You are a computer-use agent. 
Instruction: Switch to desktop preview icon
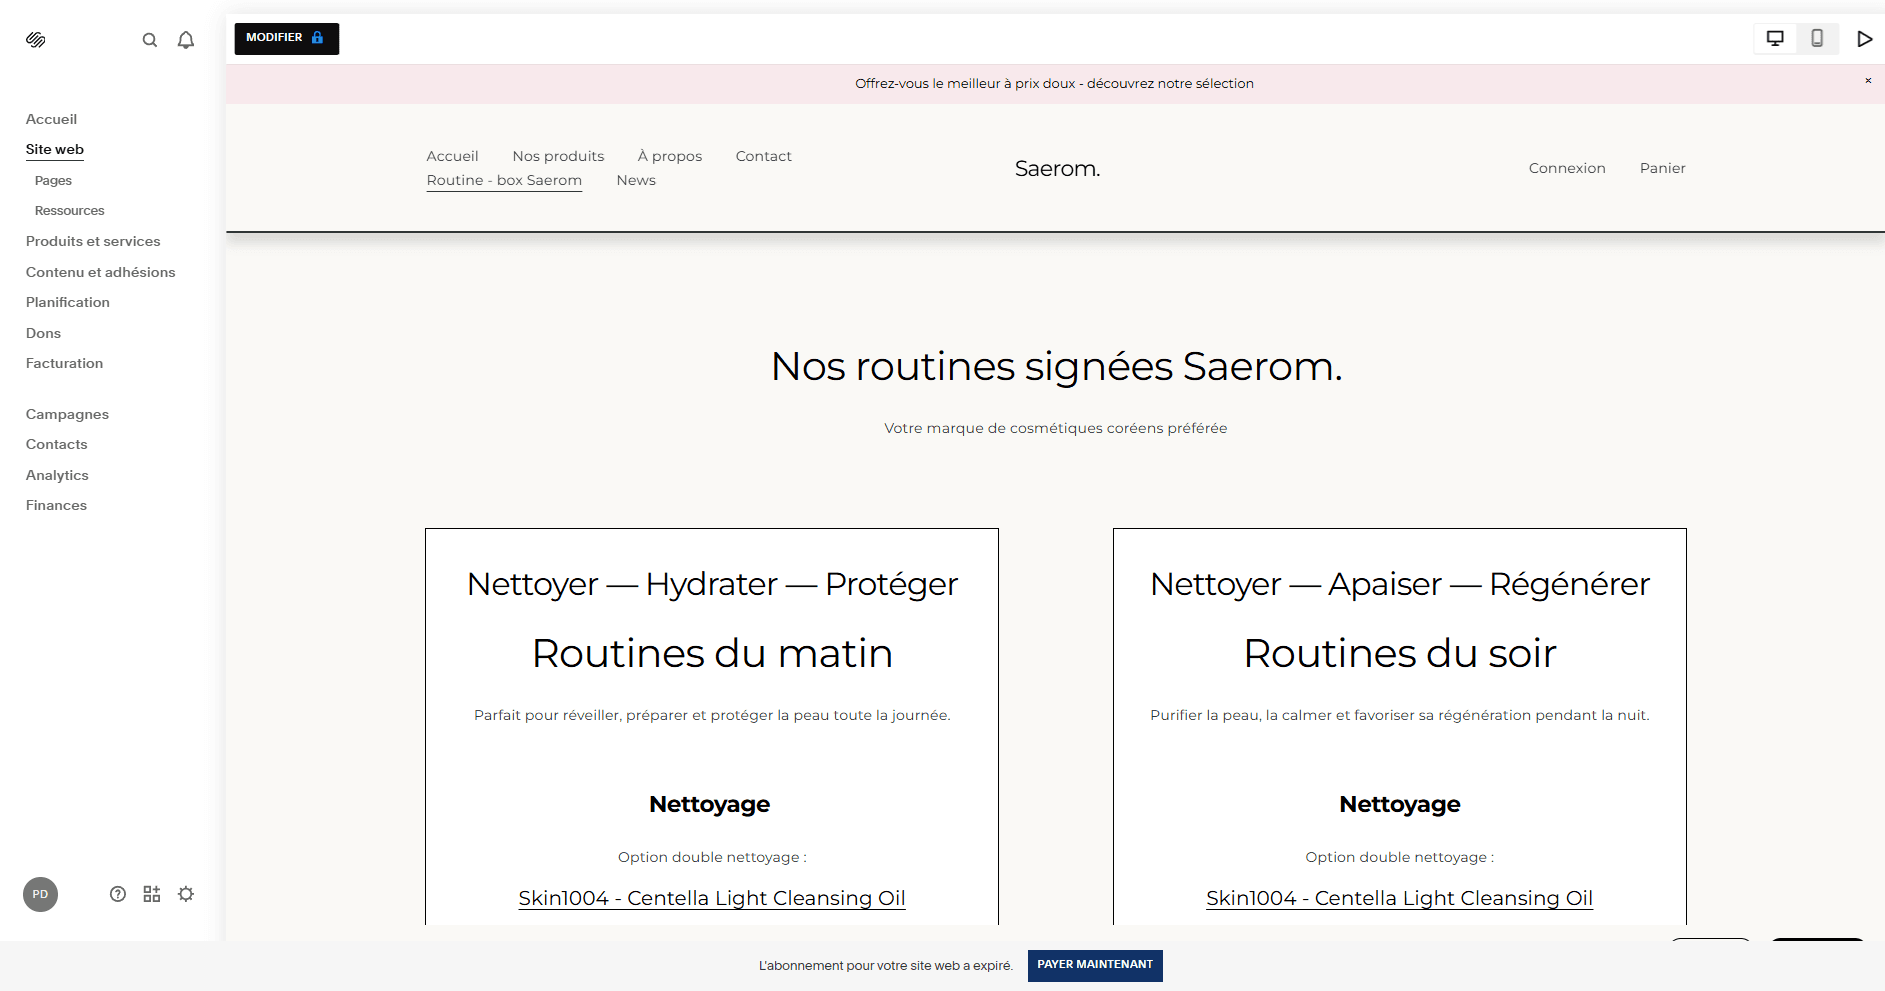(1775, 39)
